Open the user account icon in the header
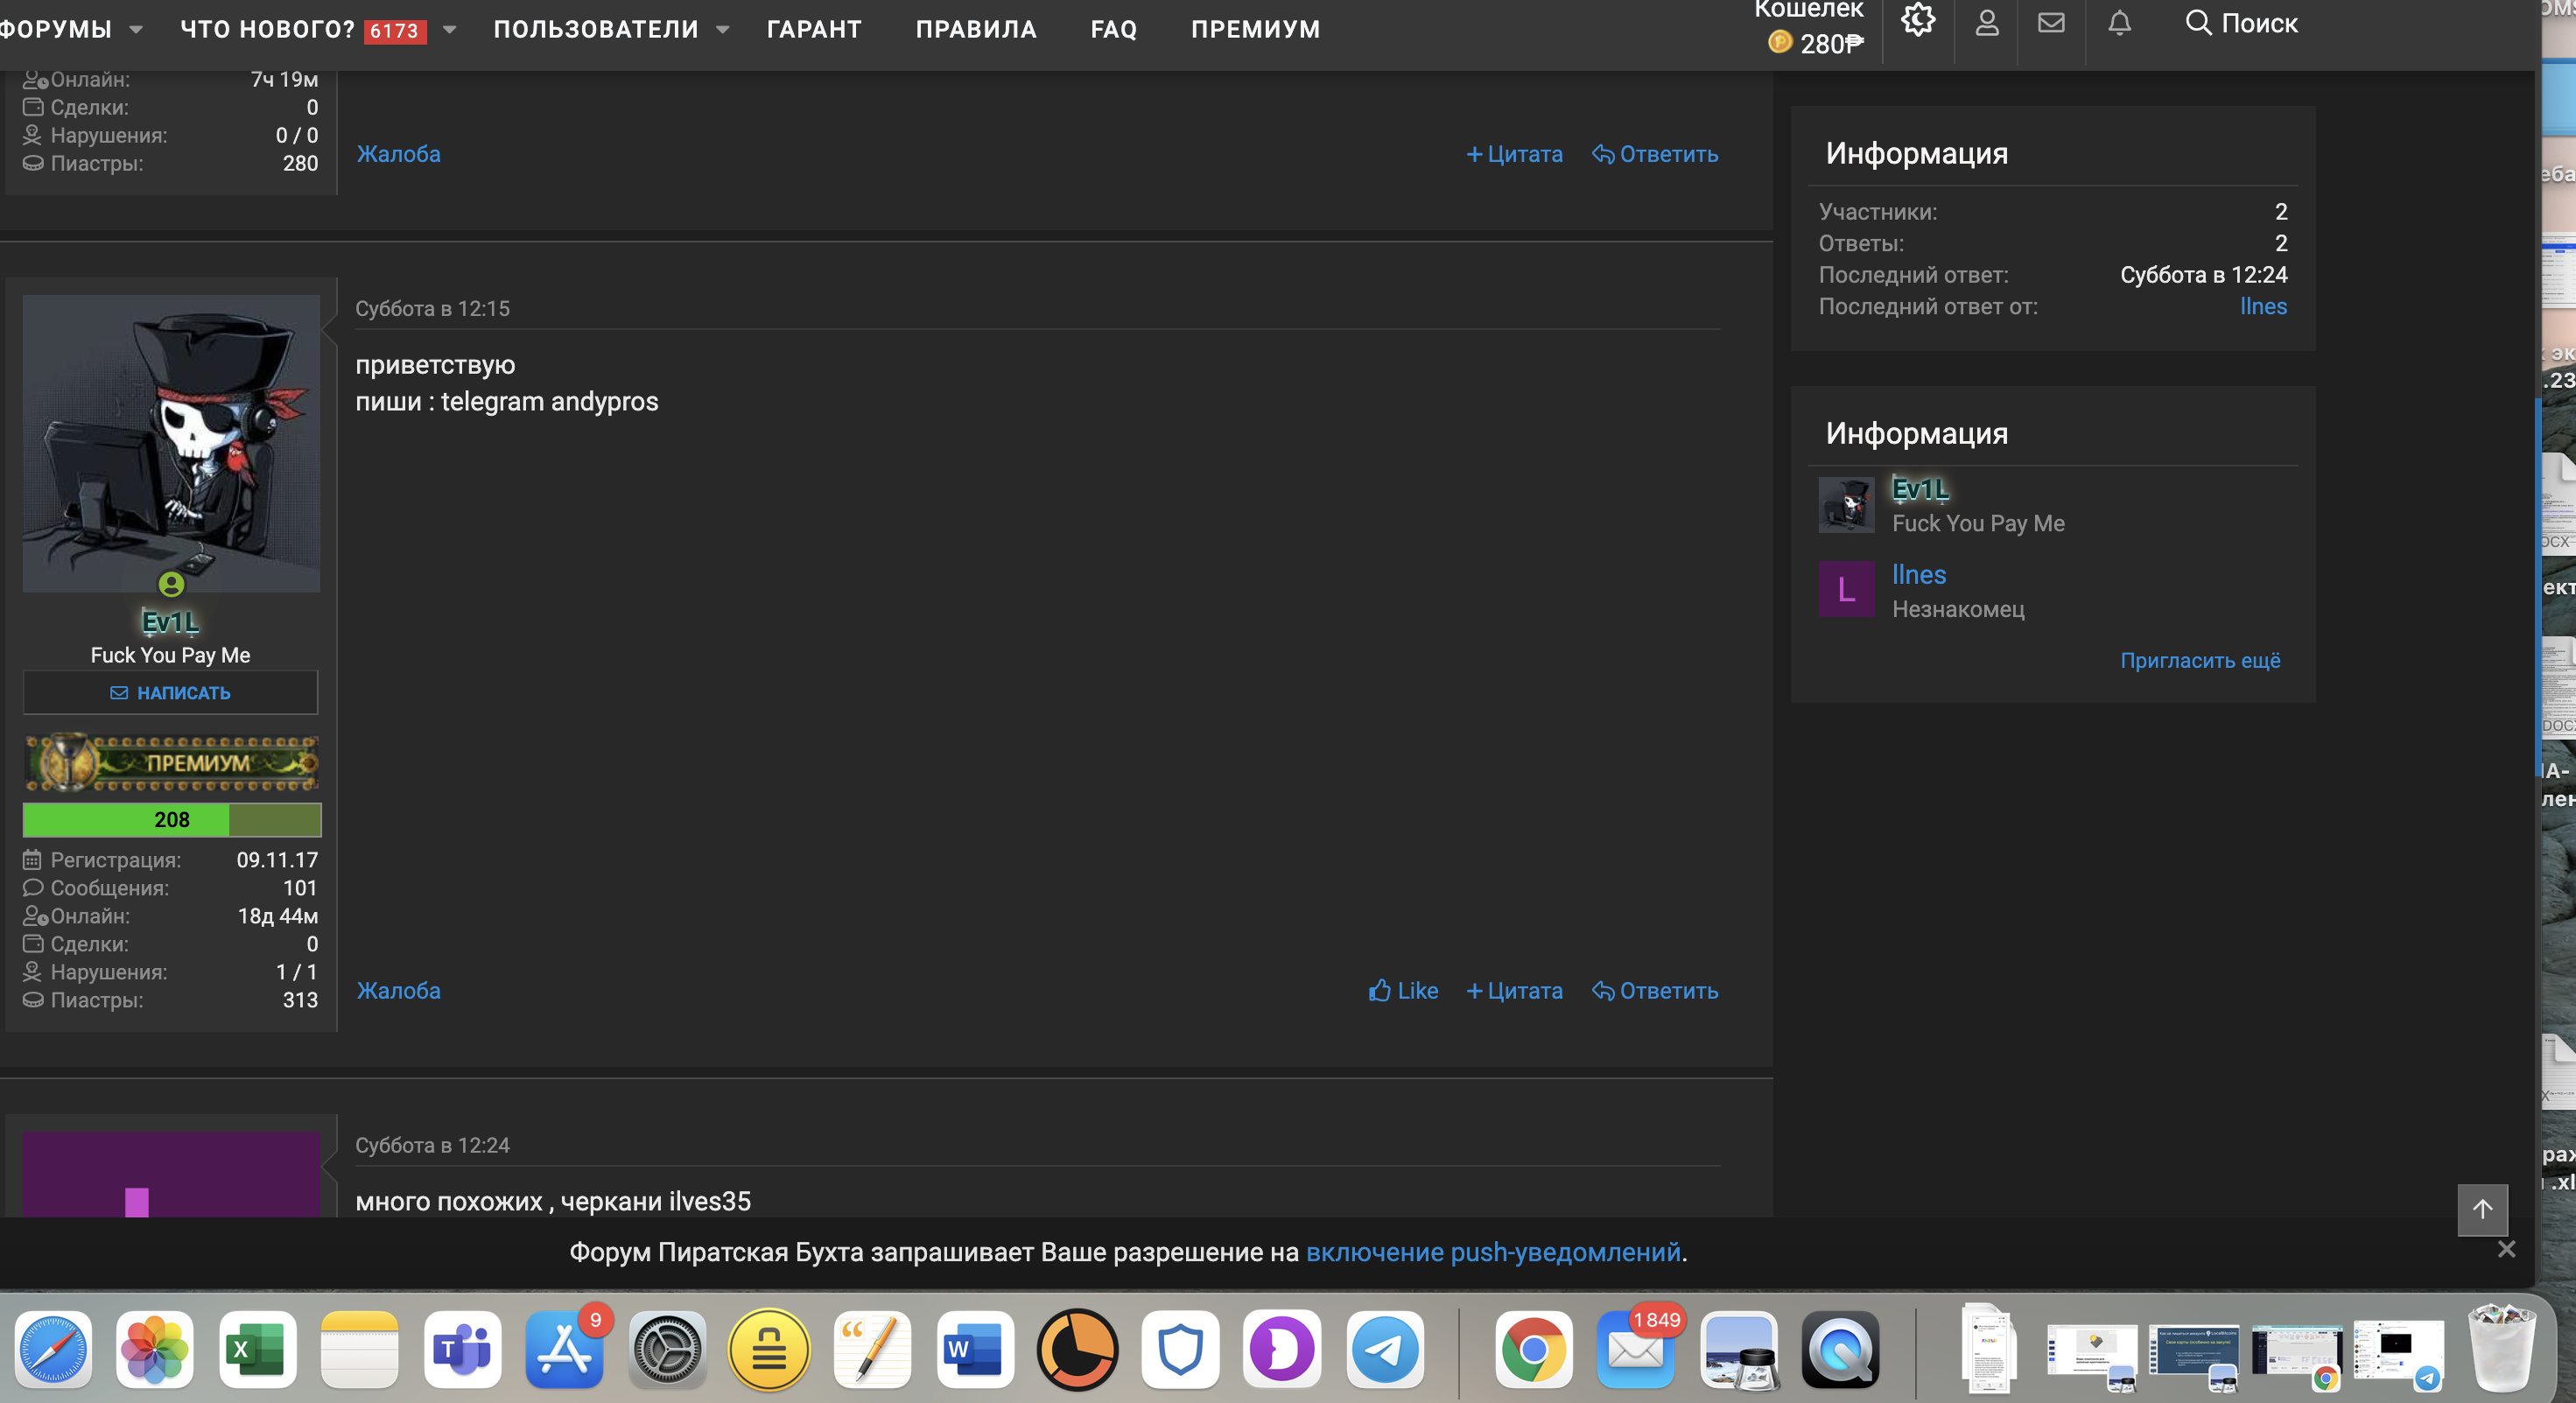The width and height of the screenshot is (2576, 1403). coord(1987,22)
